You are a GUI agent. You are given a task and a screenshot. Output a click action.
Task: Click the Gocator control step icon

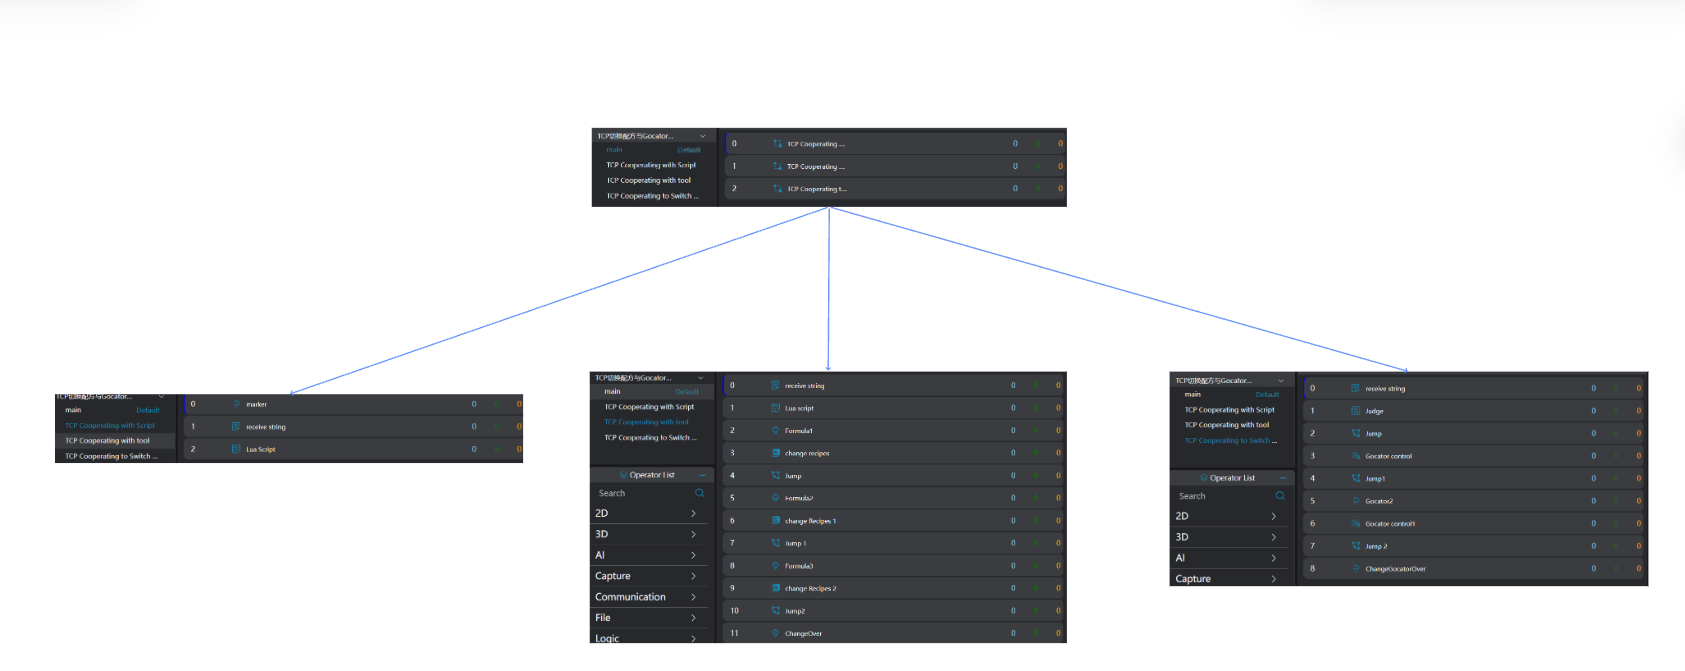[1355, 456]
